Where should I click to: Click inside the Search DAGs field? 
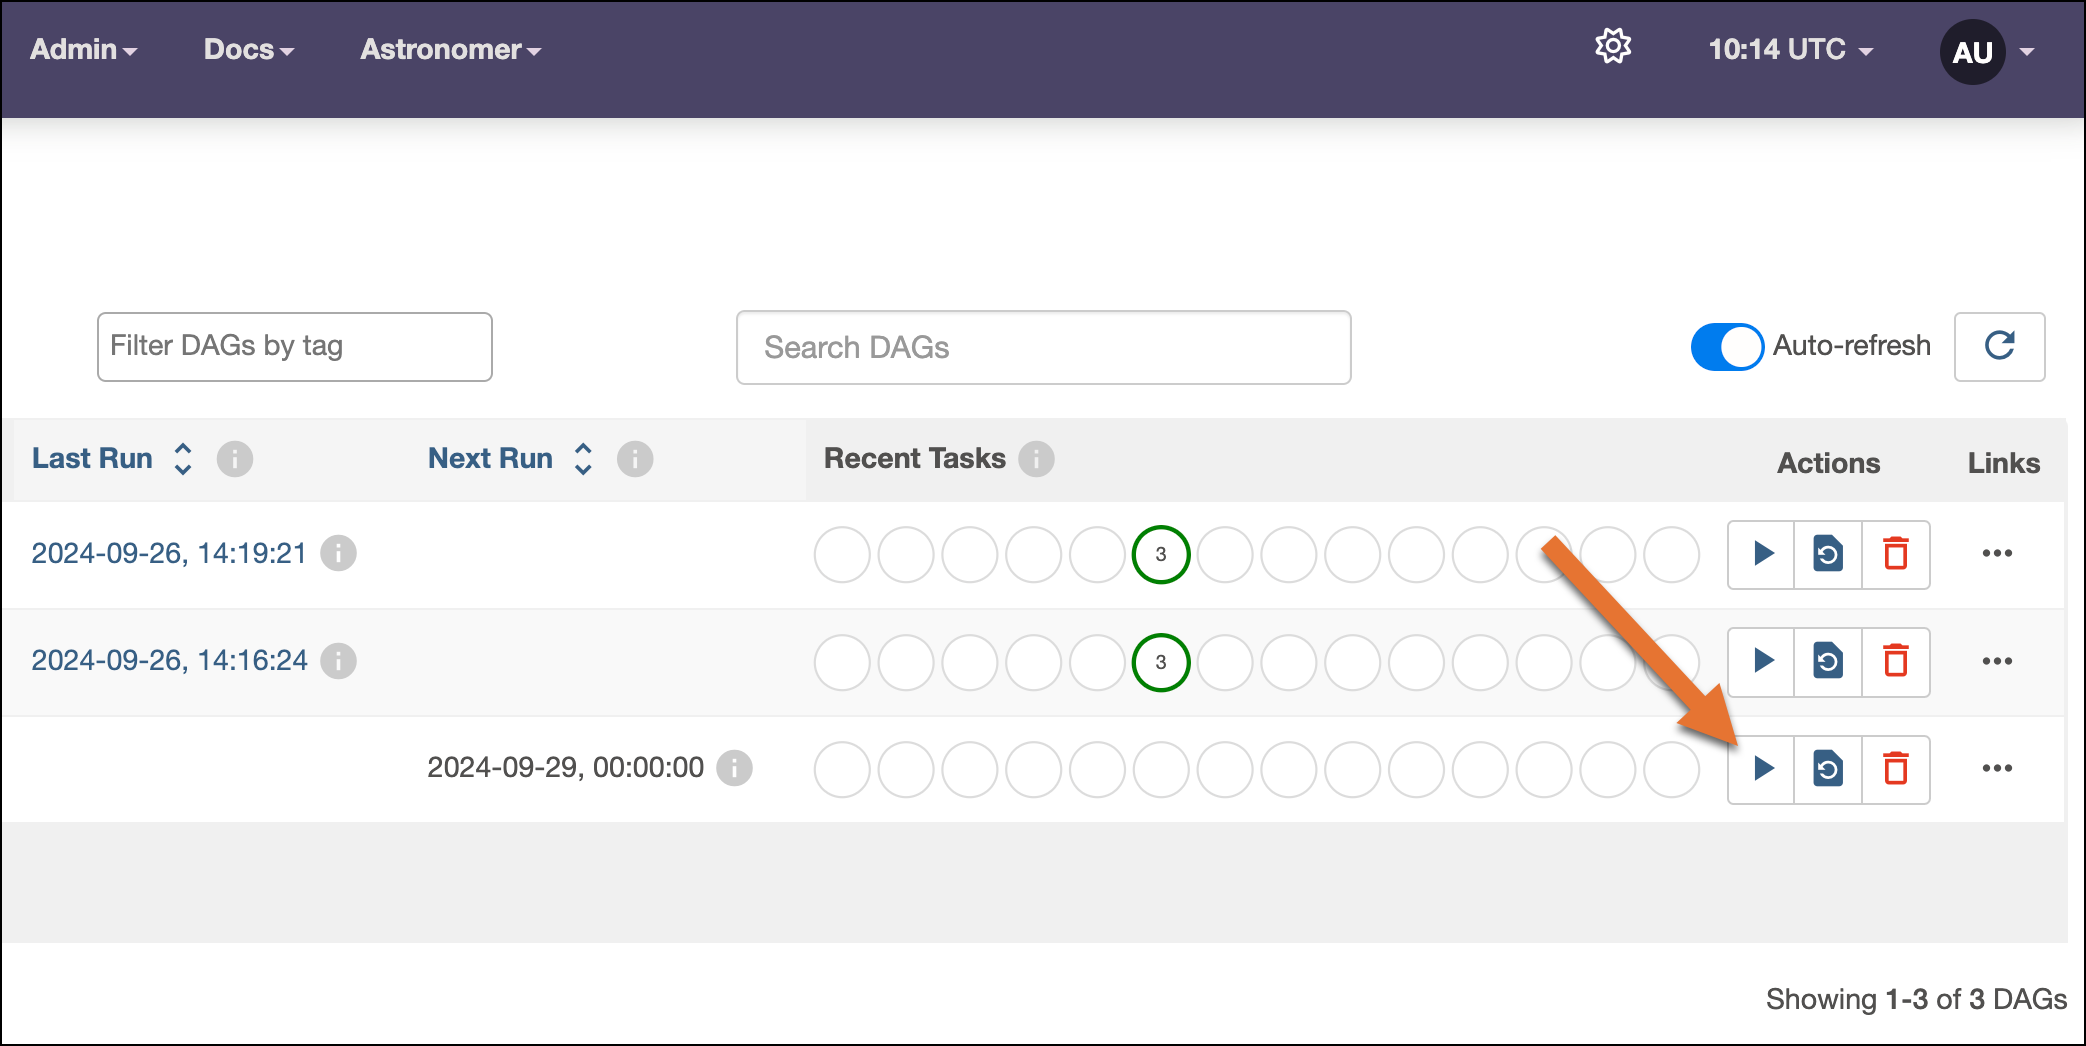(1043, 347)
